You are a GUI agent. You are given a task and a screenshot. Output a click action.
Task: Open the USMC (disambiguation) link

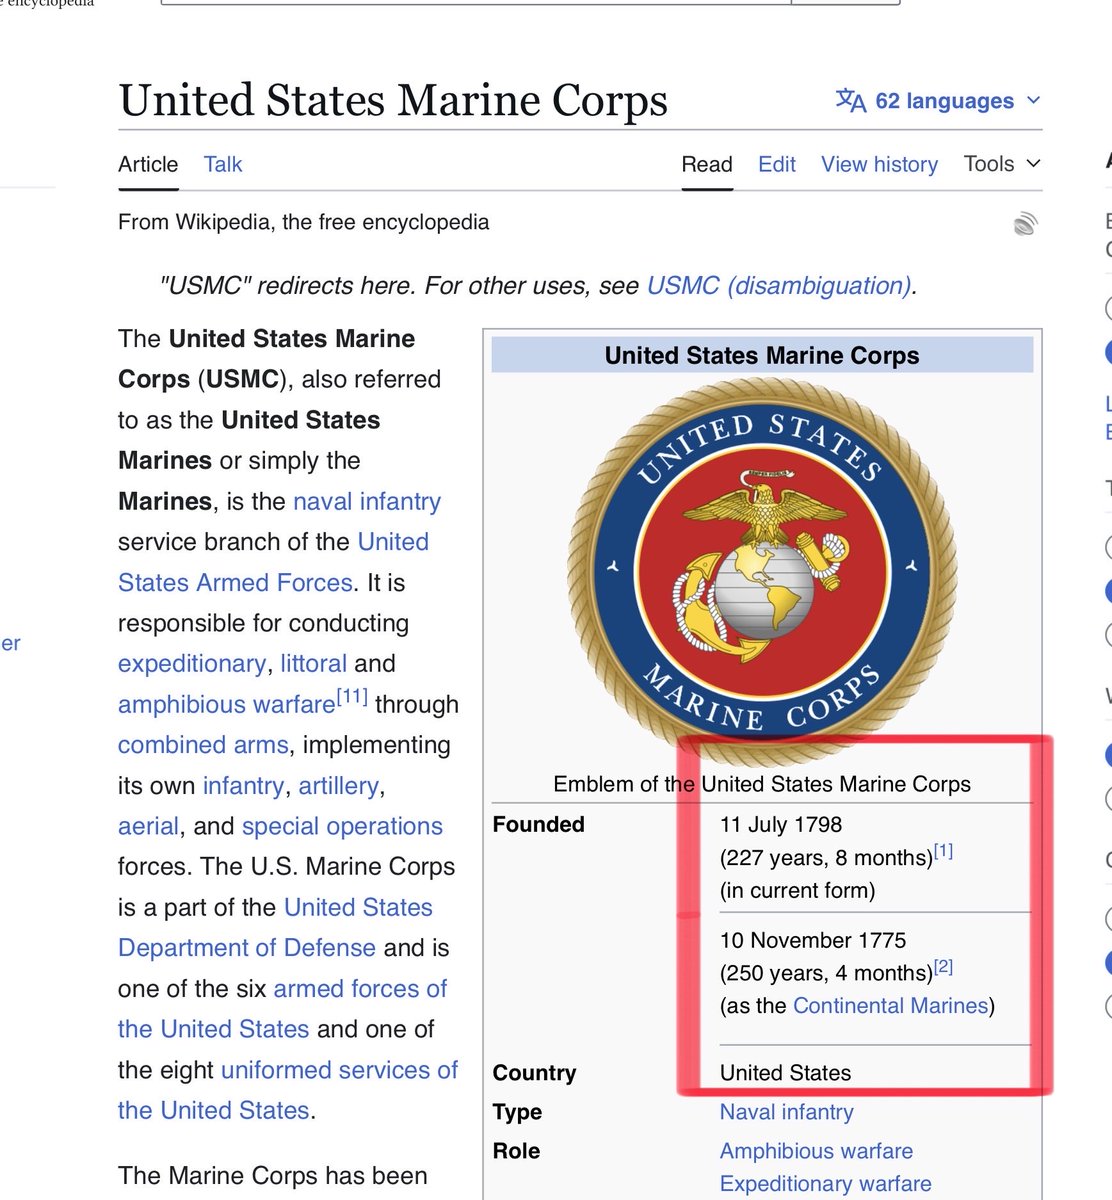(779, 286)
